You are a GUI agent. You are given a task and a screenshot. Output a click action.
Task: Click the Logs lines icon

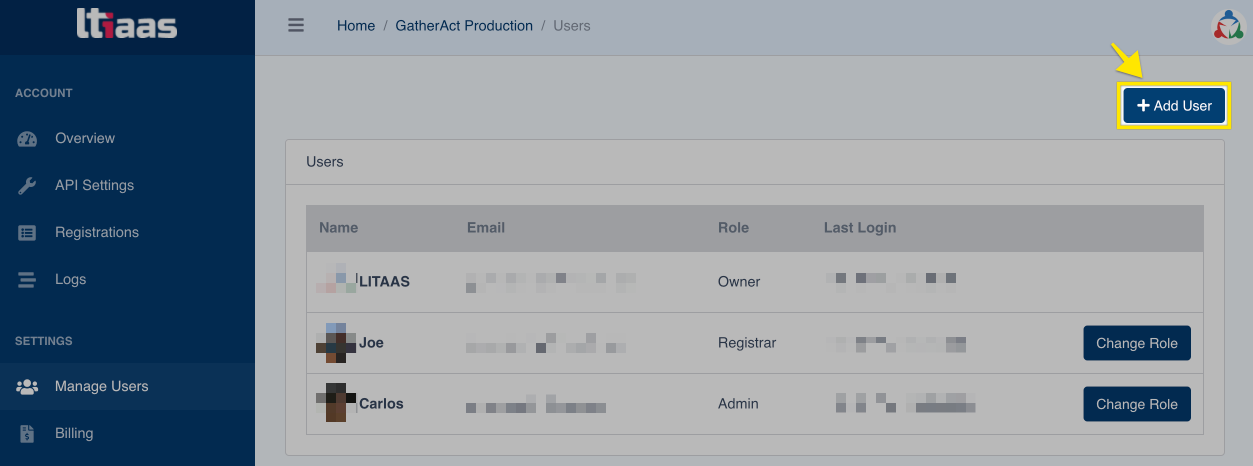click(x=27, y=280)
